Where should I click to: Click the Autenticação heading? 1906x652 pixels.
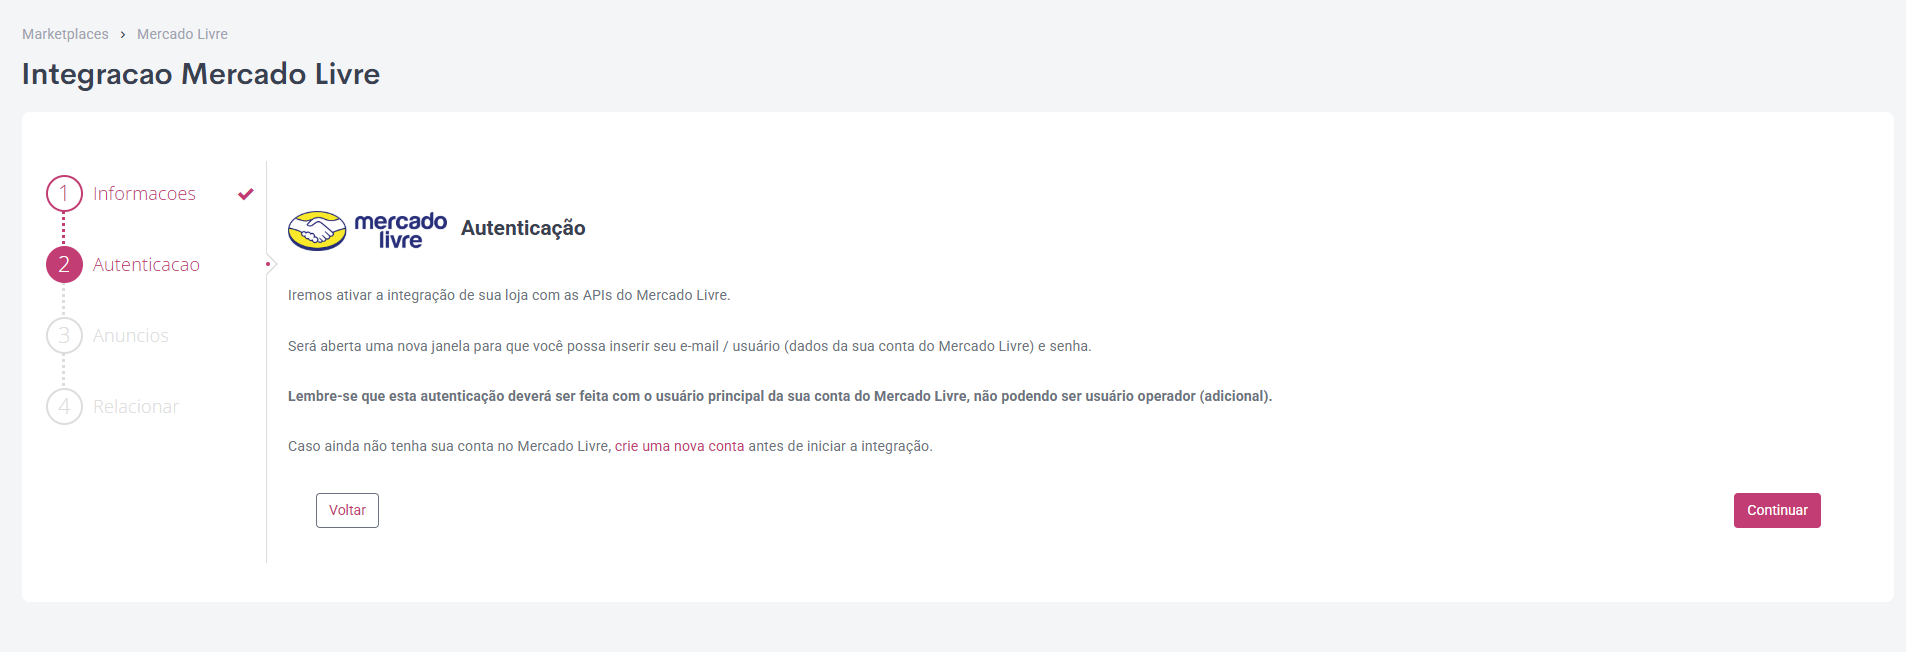click(x=523, y=229)
